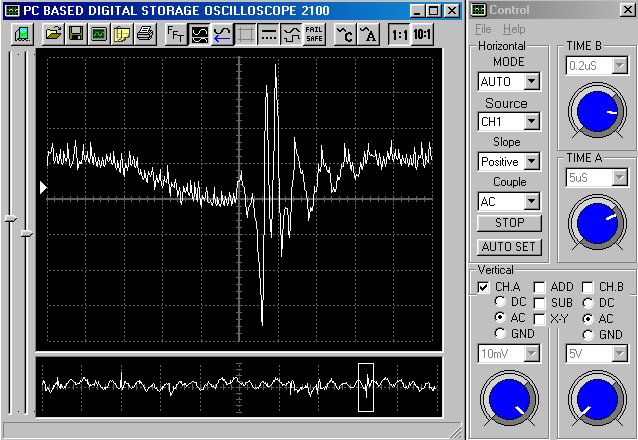The width and height of the screenshot is (638, 440).
Task: Open the FFT spectrum analysis tool
Action: click(175, 33)
